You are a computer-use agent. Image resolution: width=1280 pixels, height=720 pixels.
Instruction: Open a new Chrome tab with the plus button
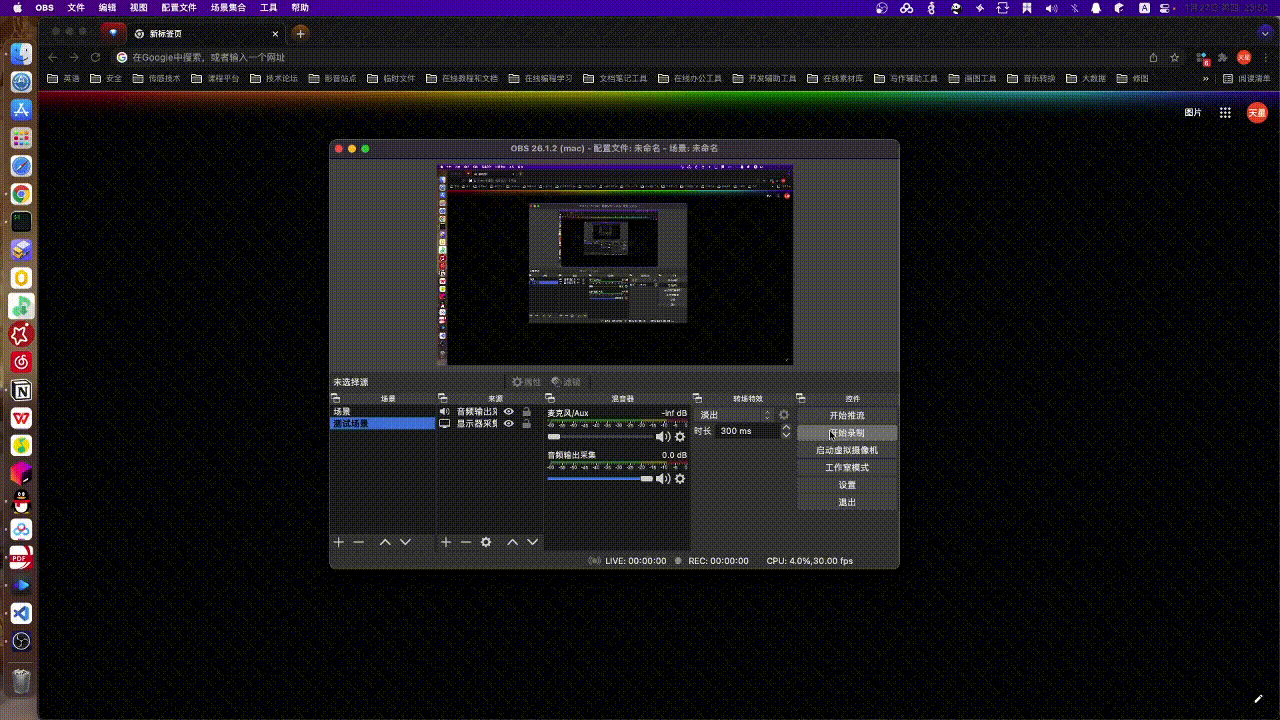click(300, 33)
